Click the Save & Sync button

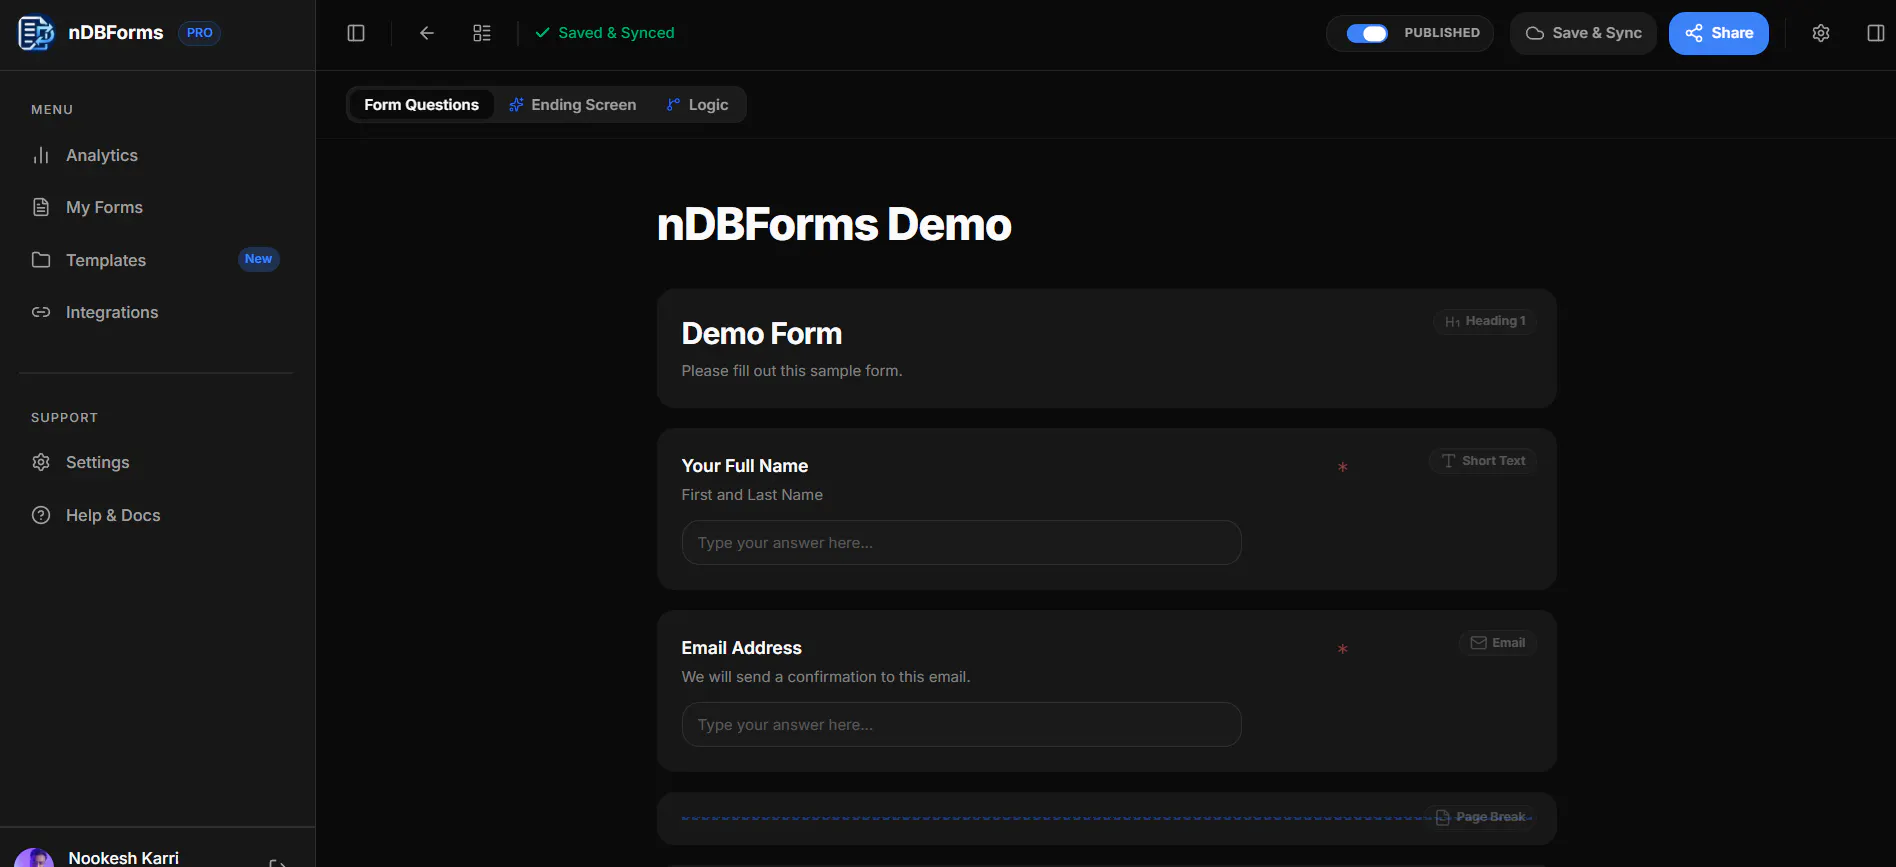(1583, 33)
